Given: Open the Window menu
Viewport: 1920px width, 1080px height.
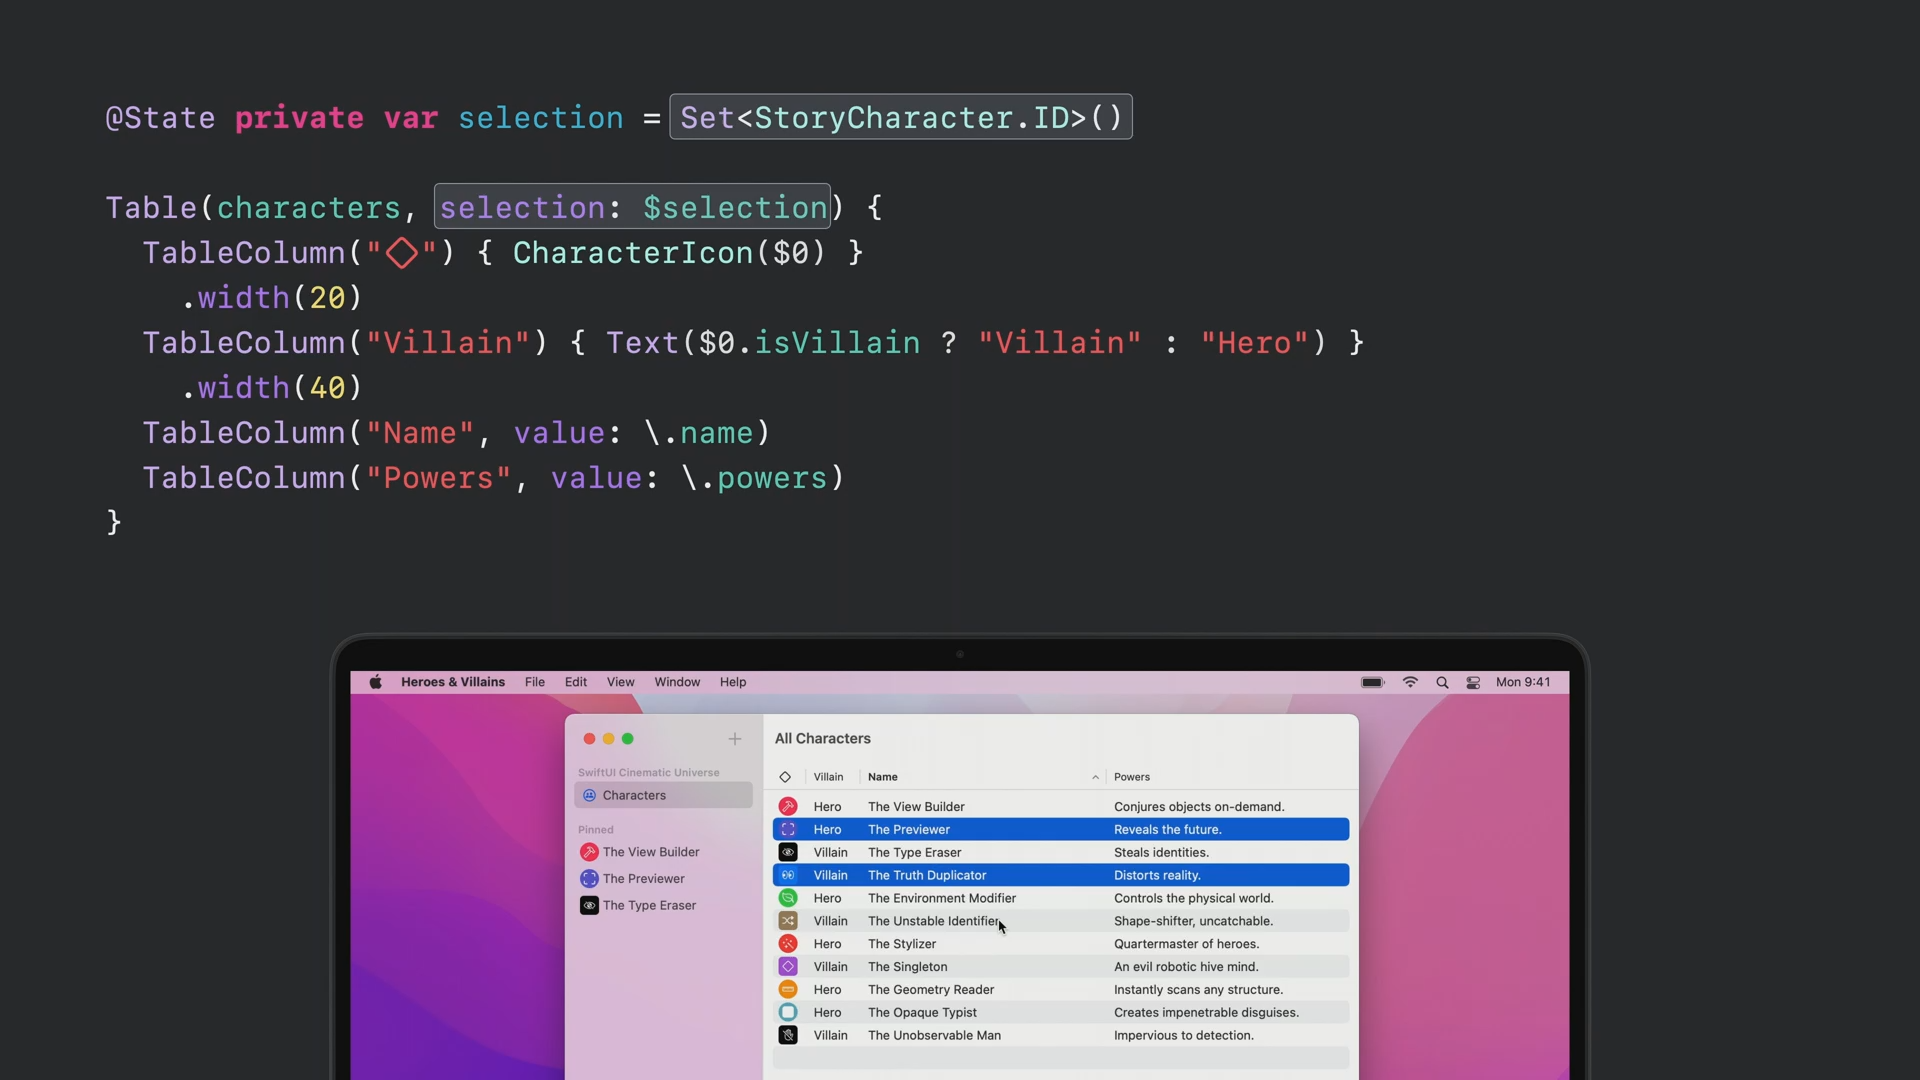Looking at the screenshot, I should point(677,682).
